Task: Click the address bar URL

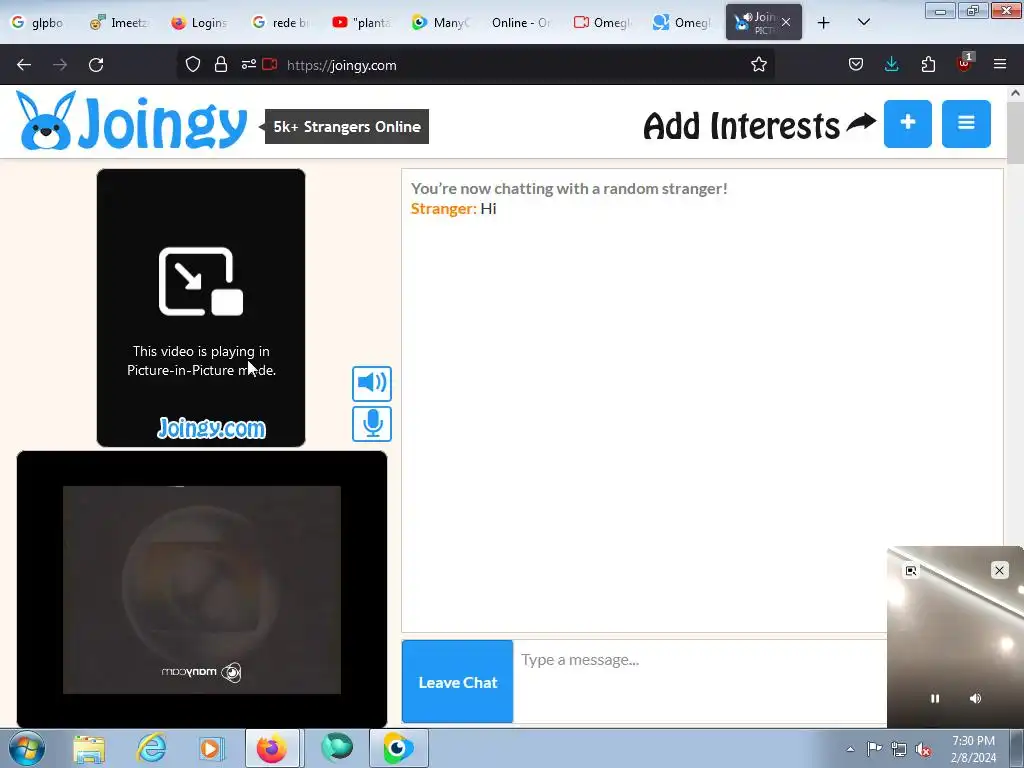Action: point(342,65)
